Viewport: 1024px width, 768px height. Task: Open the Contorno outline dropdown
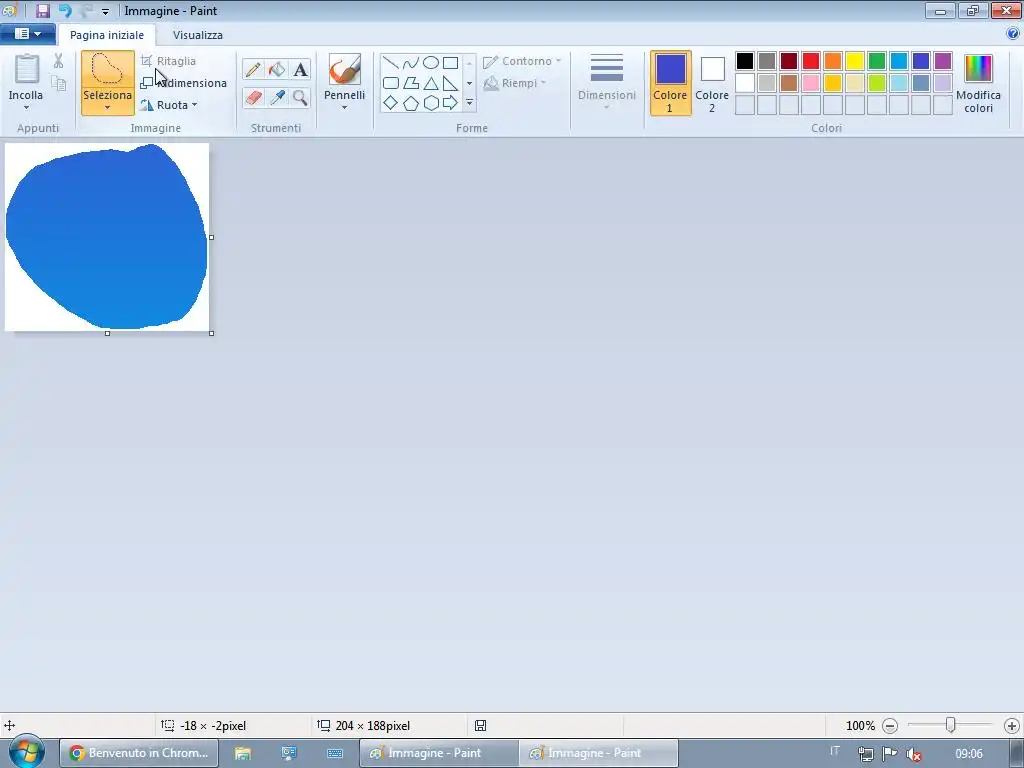pos(522,61)
